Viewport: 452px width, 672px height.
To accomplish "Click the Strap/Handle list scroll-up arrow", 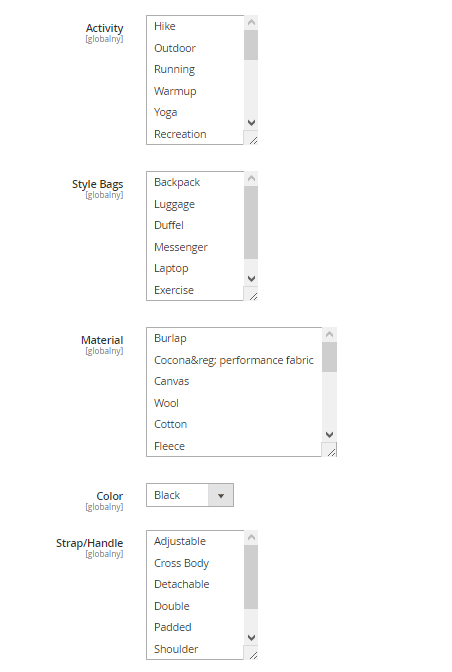I will pos(251,537).
